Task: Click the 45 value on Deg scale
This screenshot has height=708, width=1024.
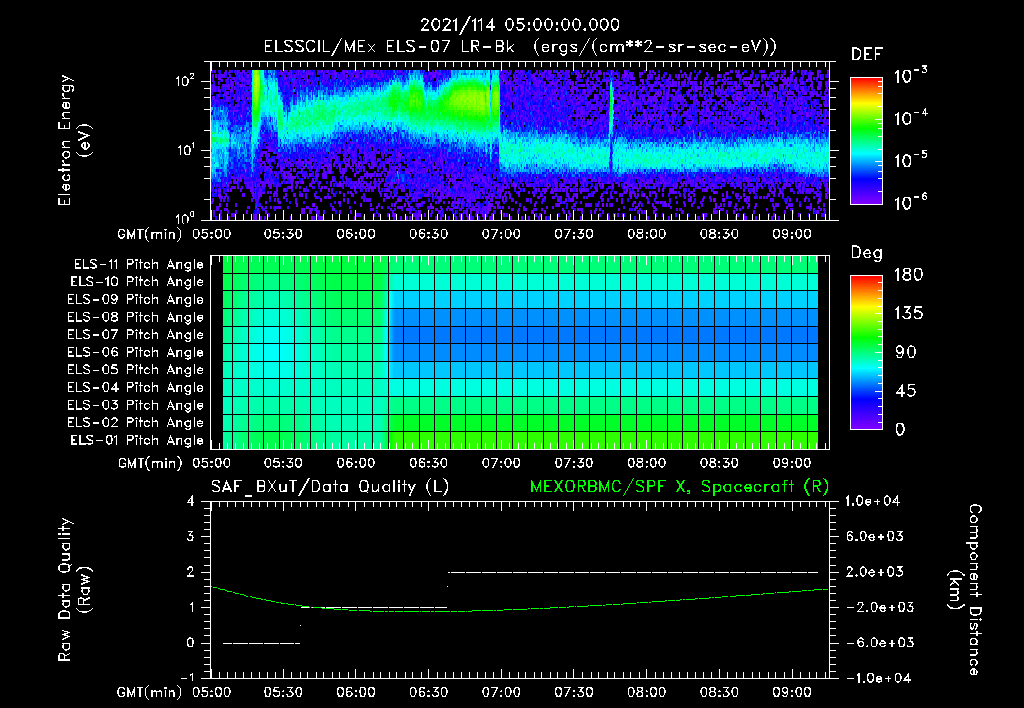Action: coord(906,391)
